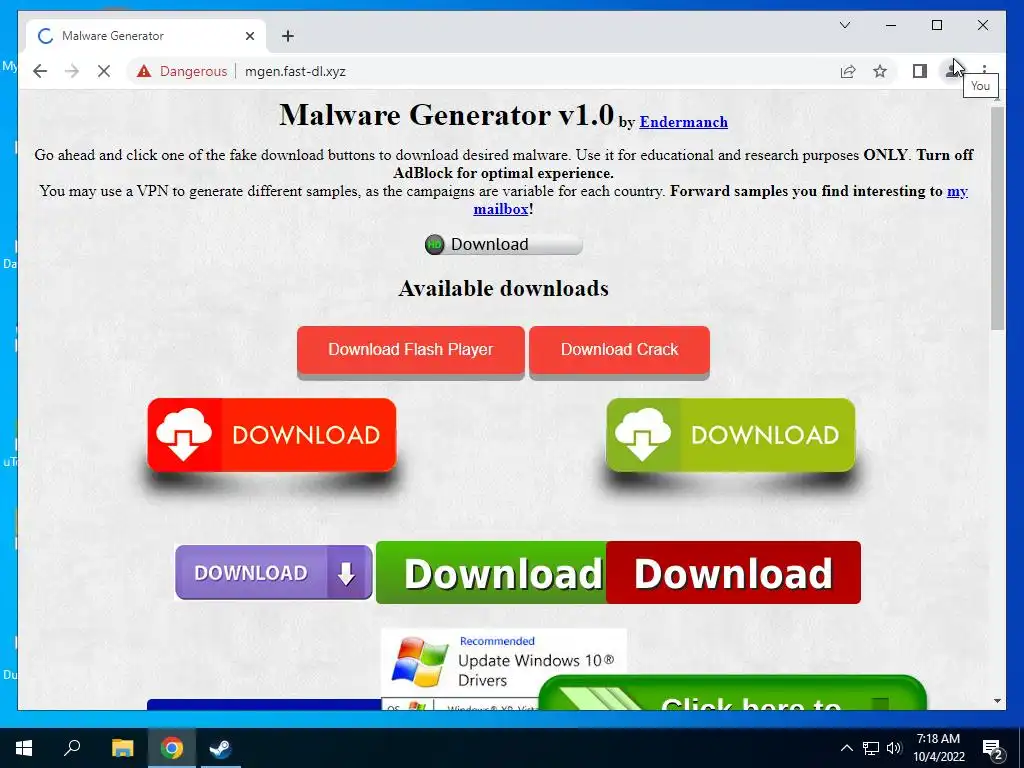The image size is (1024, 768).
Task: Click the 'Malware Generator v1.0' title
Action: [x=447, y=116]
